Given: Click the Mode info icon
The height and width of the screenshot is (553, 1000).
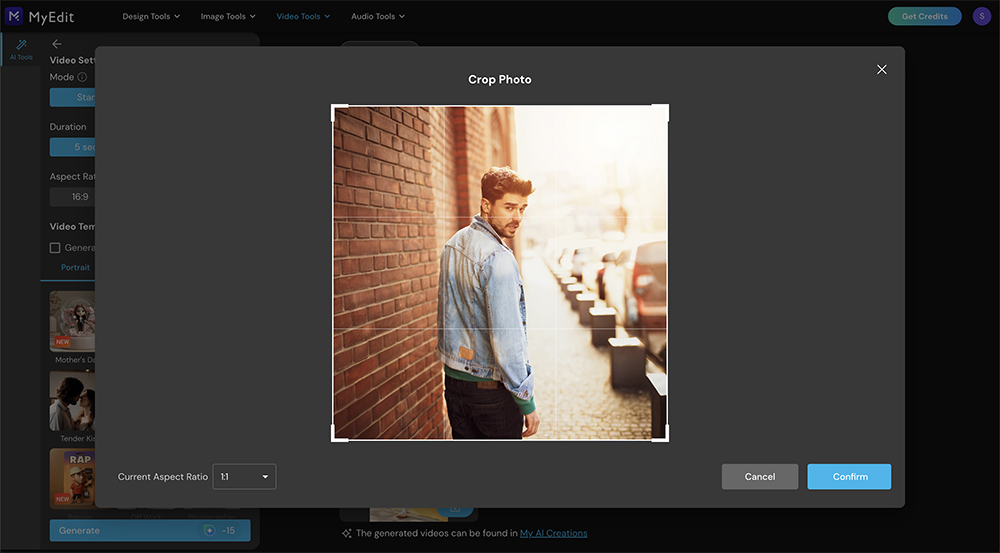Looking at the screenshot, I should tap(82, 77).
